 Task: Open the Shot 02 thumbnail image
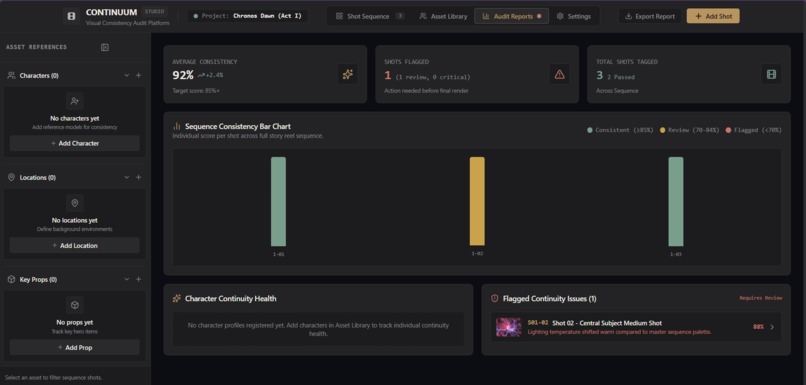(x=508, y=327)
